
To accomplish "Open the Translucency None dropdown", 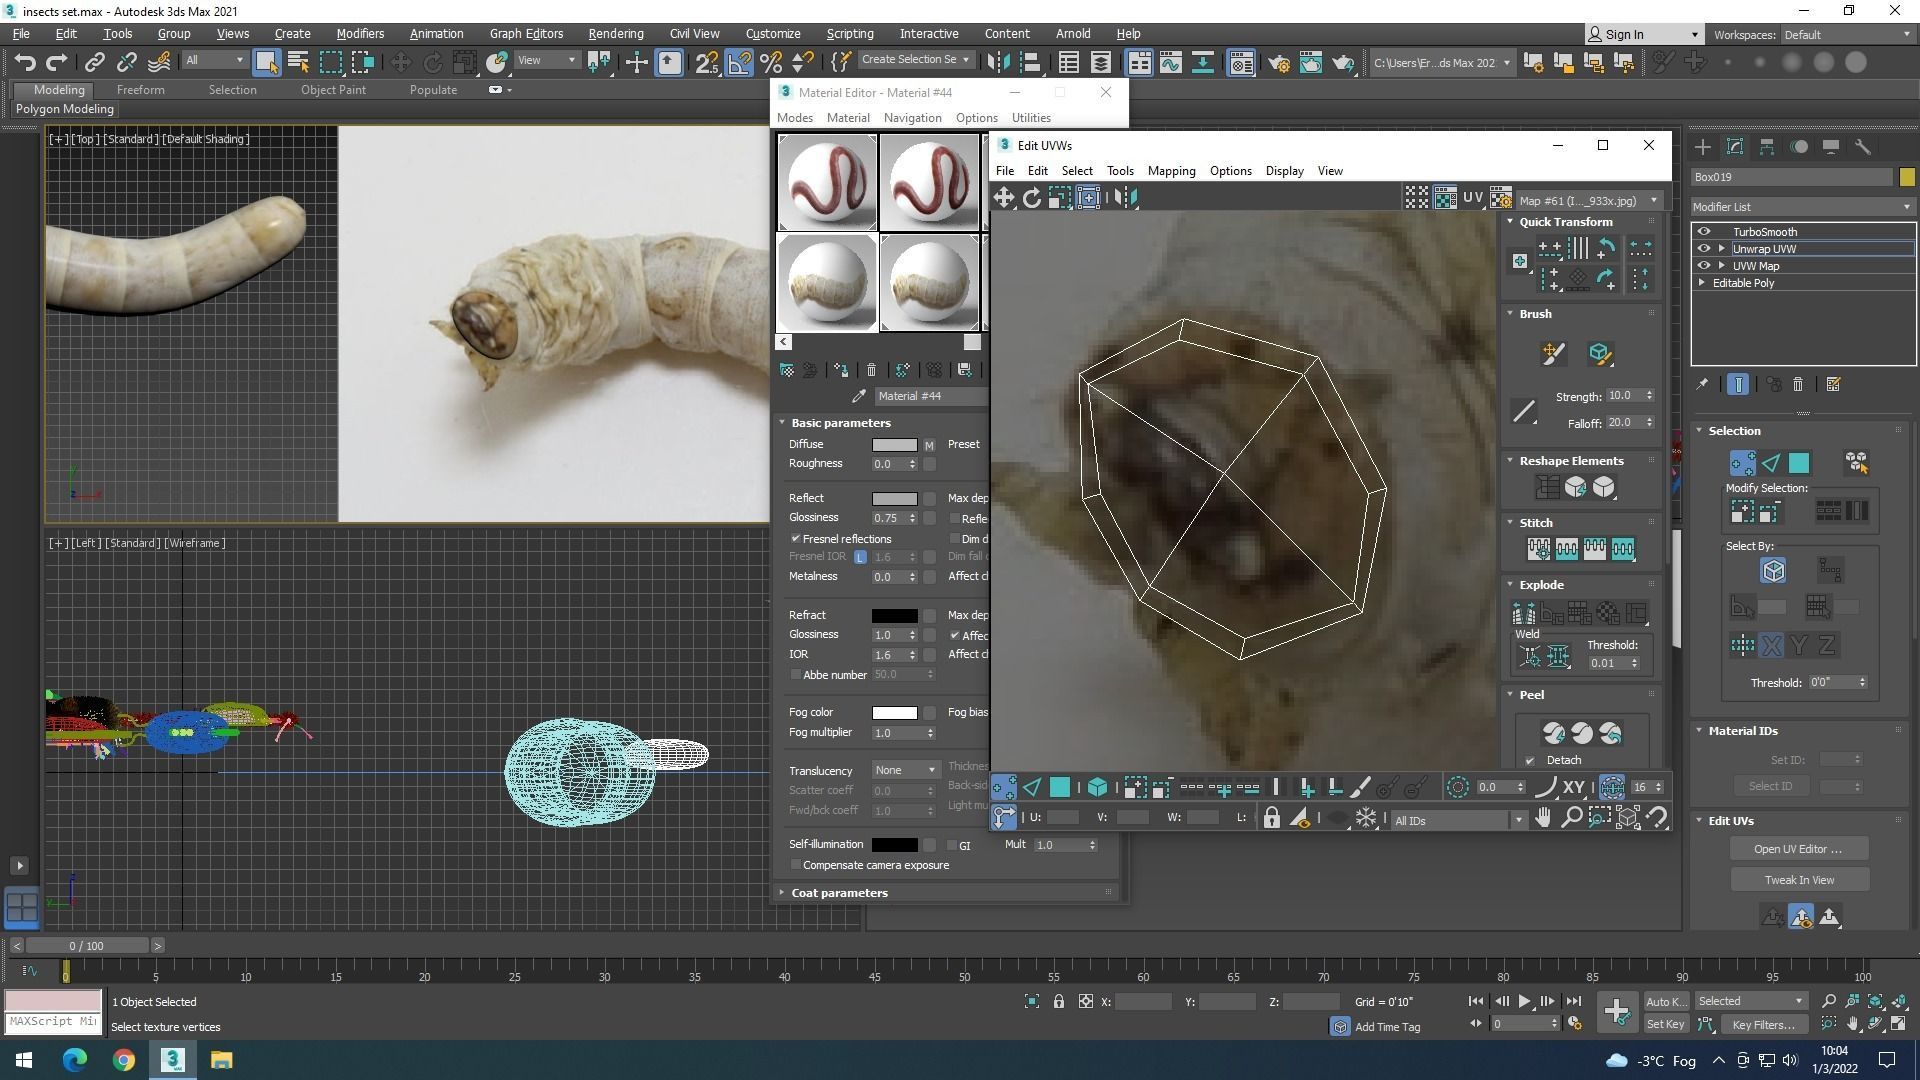I will pyautogui.click(x=905, y=770).
